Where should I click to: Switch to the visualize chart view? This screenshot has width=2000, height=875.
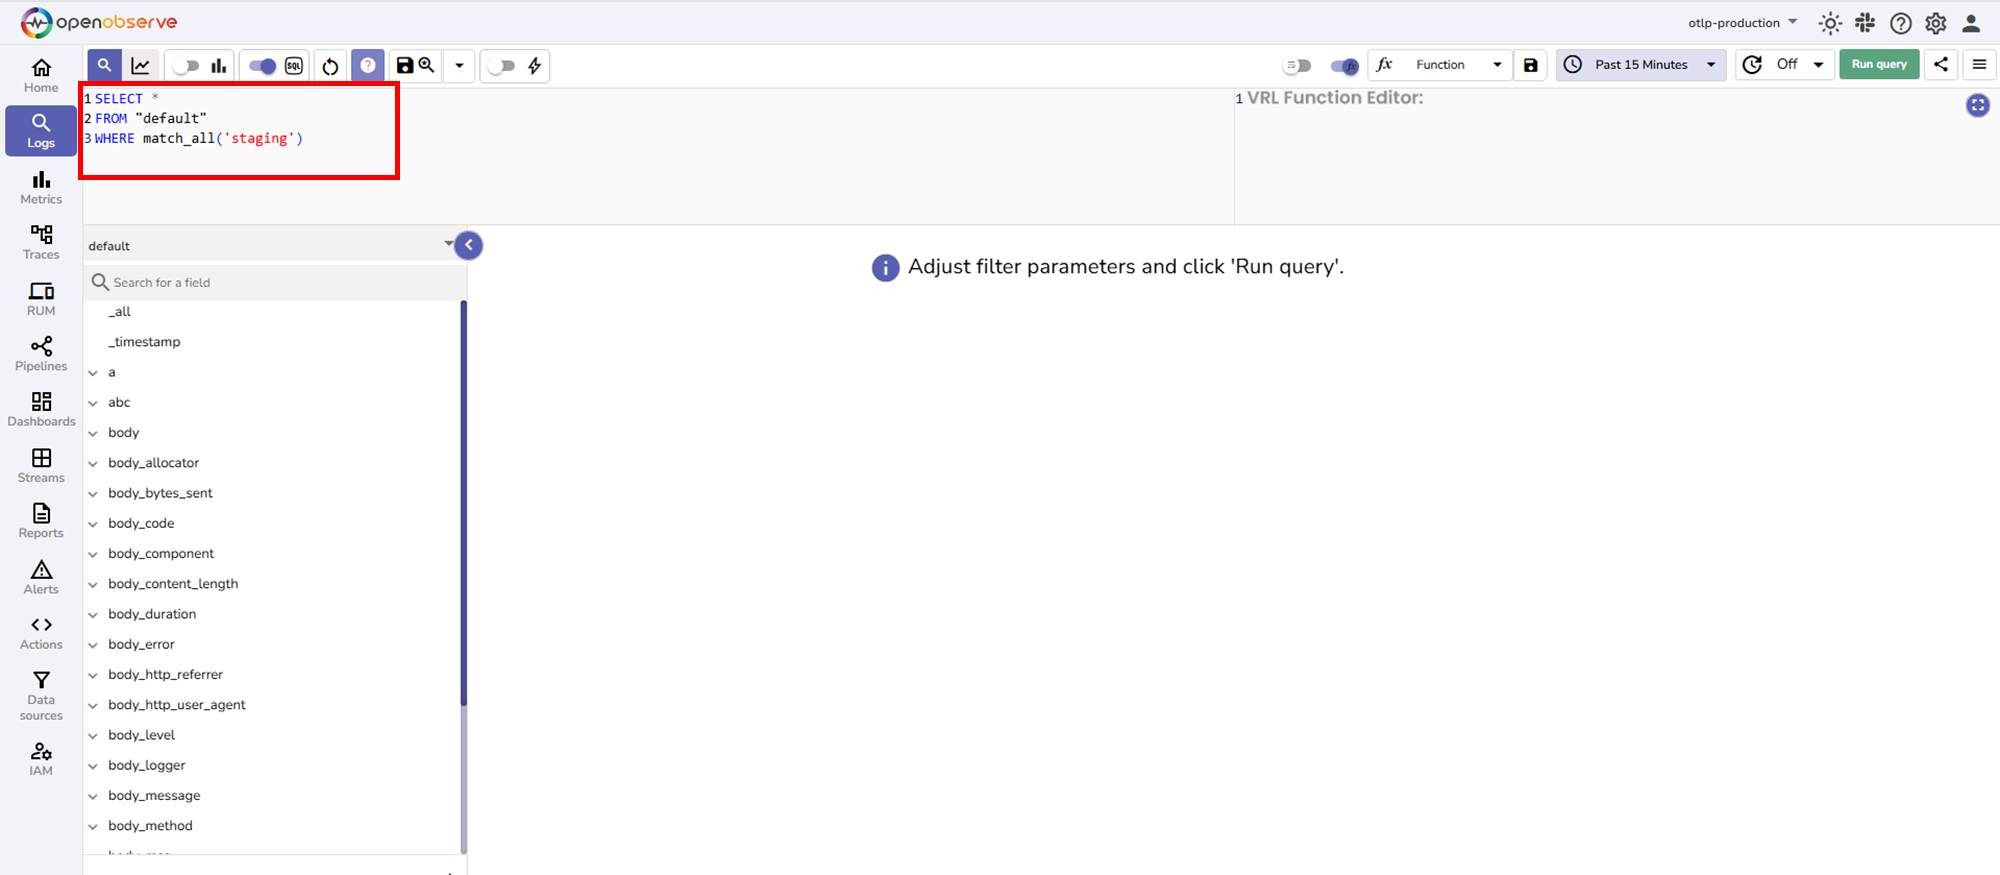tap(140, 65)
